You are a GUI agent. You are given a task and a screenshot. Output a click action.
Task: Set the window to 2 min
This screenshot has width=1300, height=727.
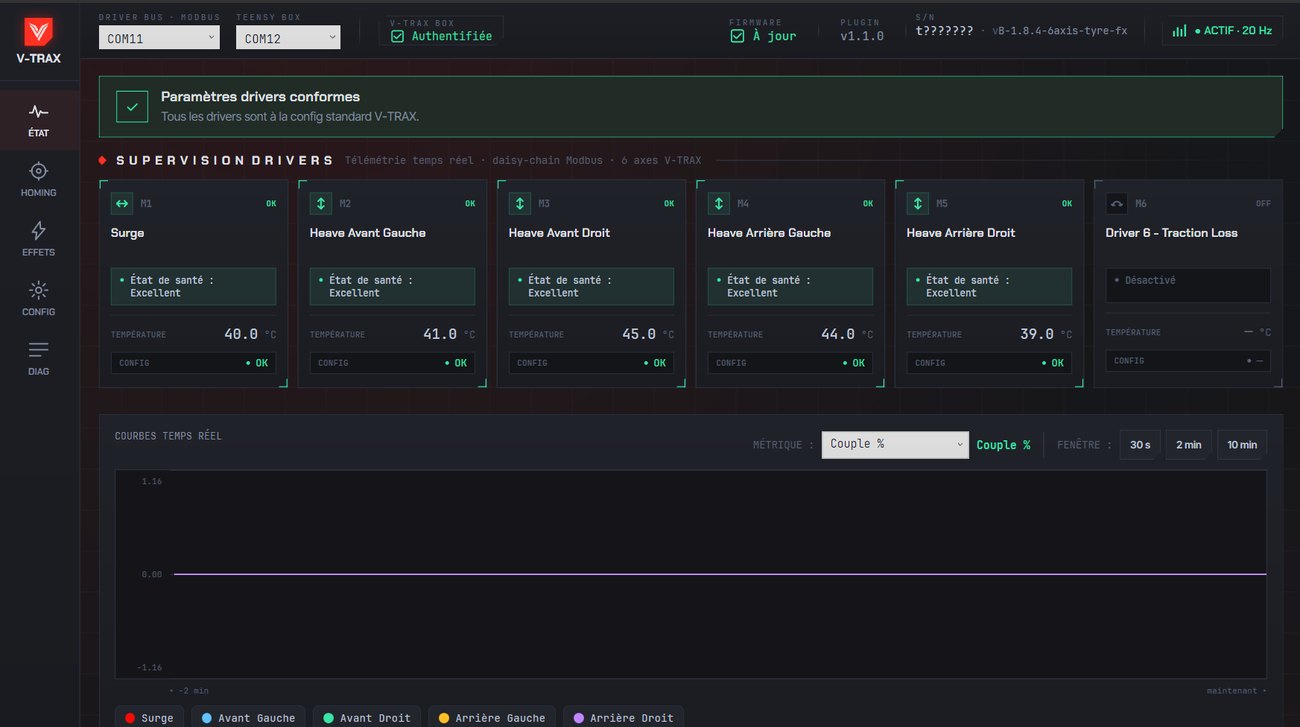tap(1189, 445)
